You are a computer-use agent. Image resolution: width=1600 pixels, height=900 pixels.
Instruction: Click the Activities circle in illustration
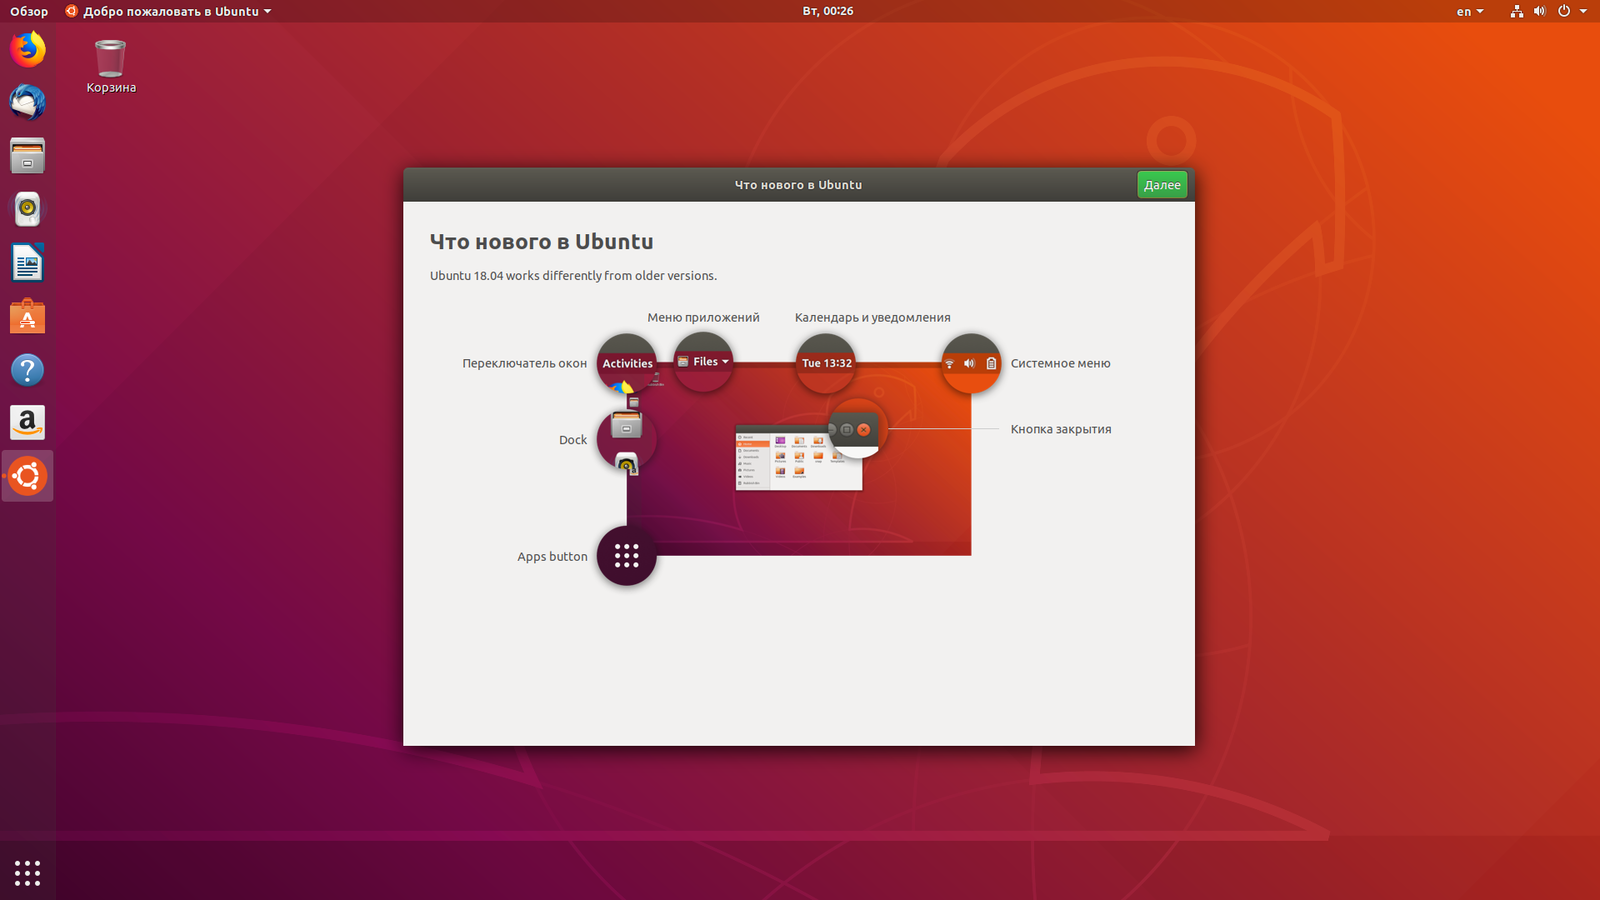(x=627, y=363)
